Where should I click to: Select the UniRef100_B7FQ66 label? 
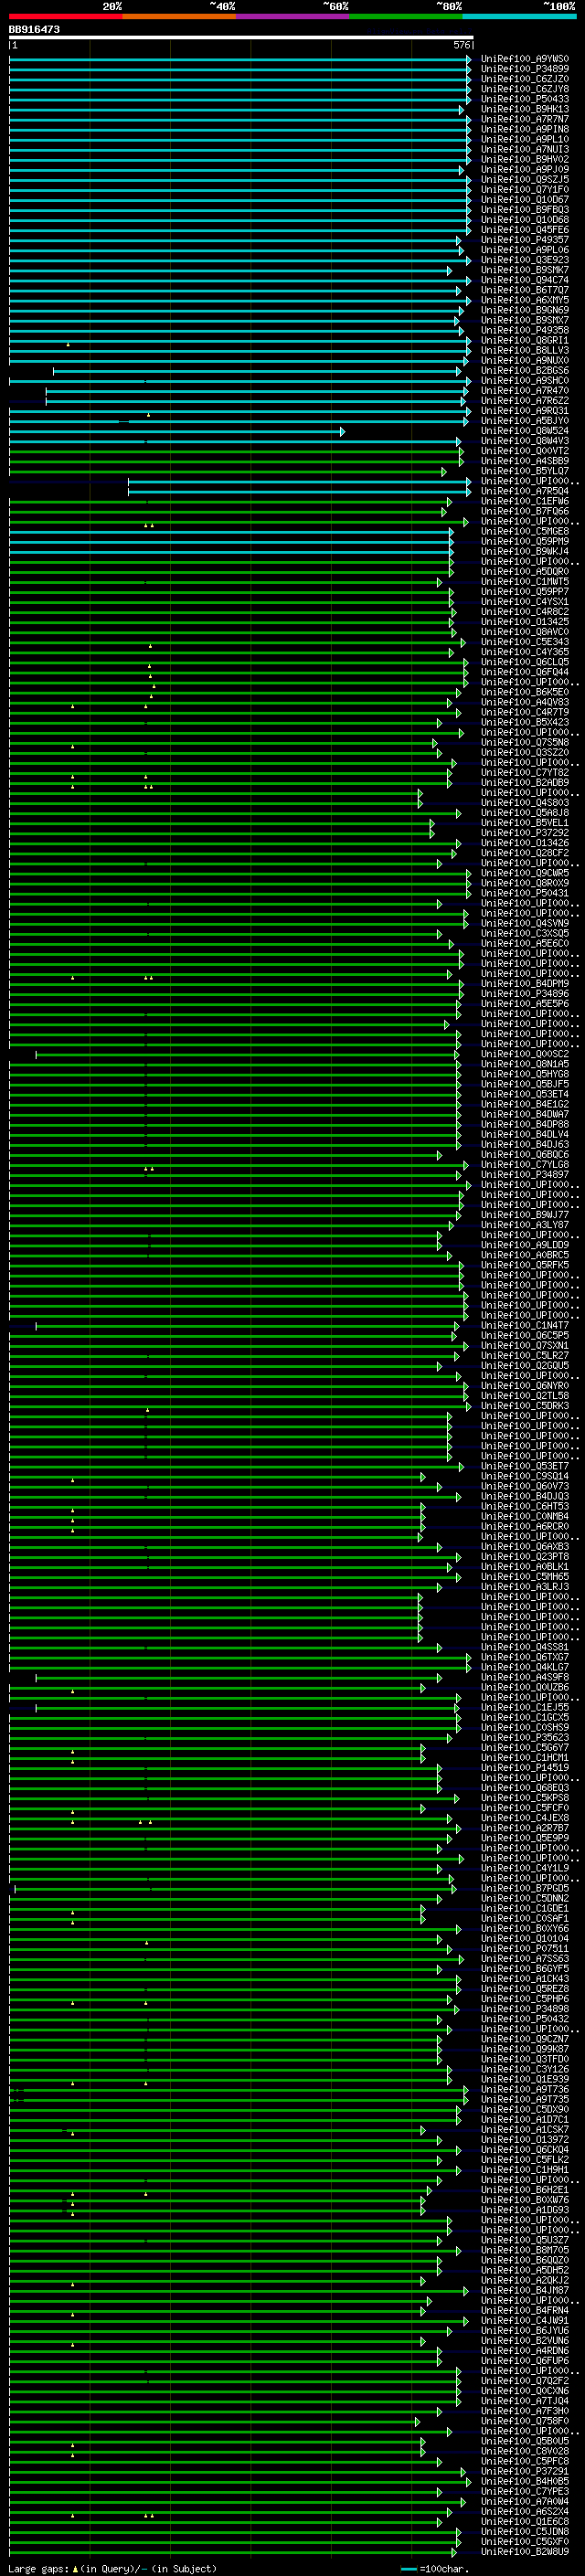point(524,511)
